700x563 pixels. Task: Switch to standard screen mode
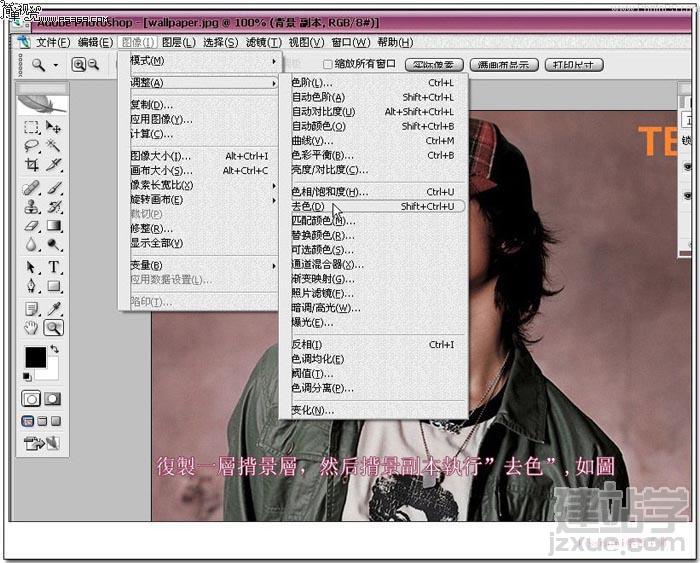tap(28, 421)
